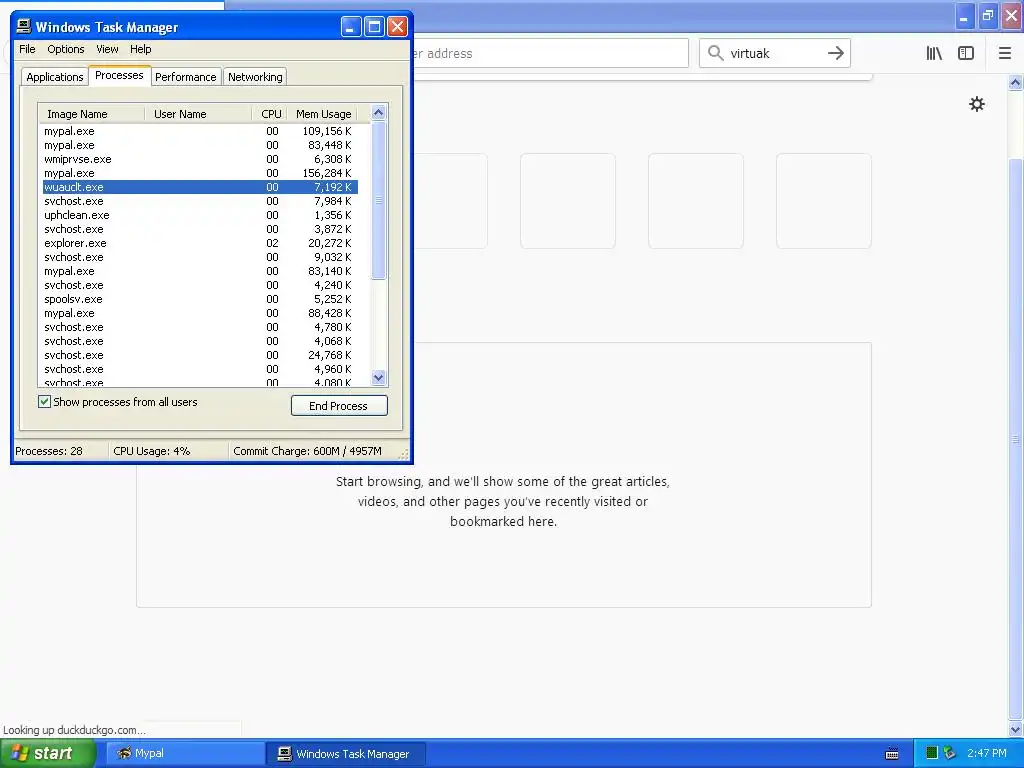Click the magnifier icon in search box

click(716, 54)
